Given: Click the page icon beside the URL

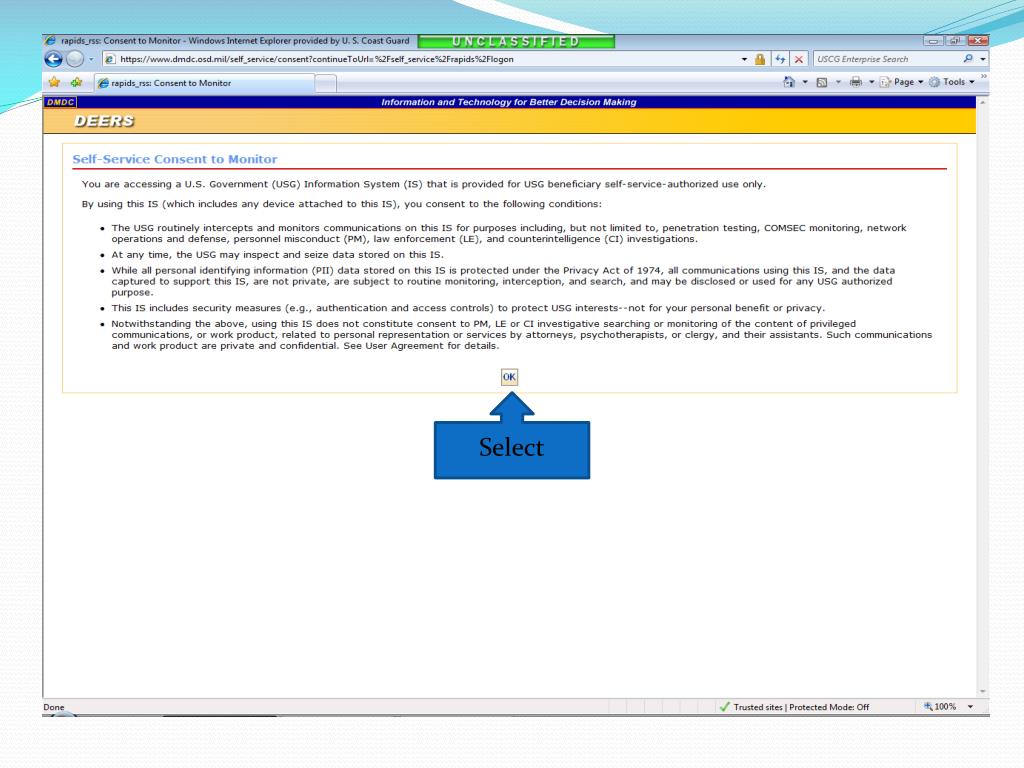Looking at the screenshot, I should 110,59.
